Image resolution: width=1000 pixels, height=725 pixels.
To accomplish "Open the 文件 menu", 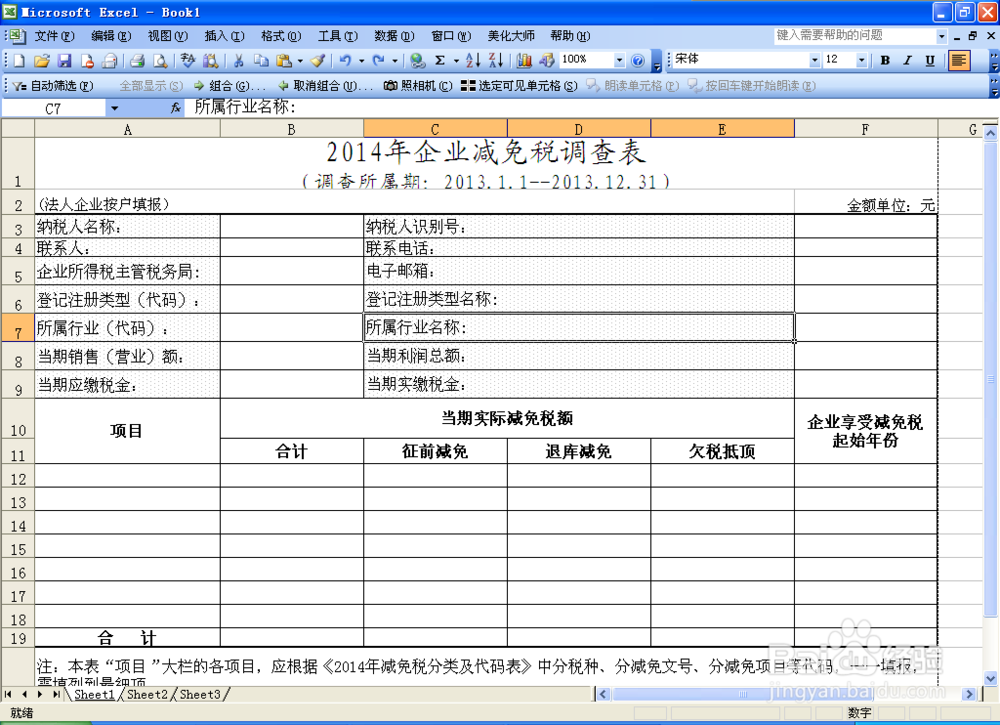I will pyautogui.click(x=53, y=36).
